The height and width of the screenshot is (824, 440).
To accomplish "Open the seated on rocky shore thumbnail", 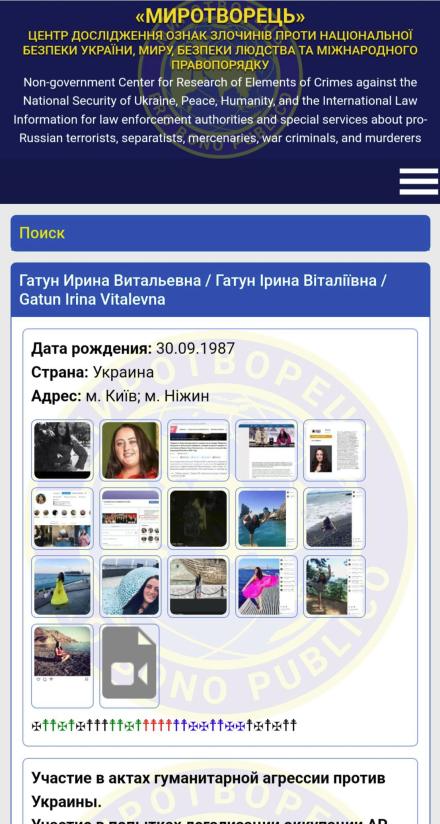I will (63, 666).
